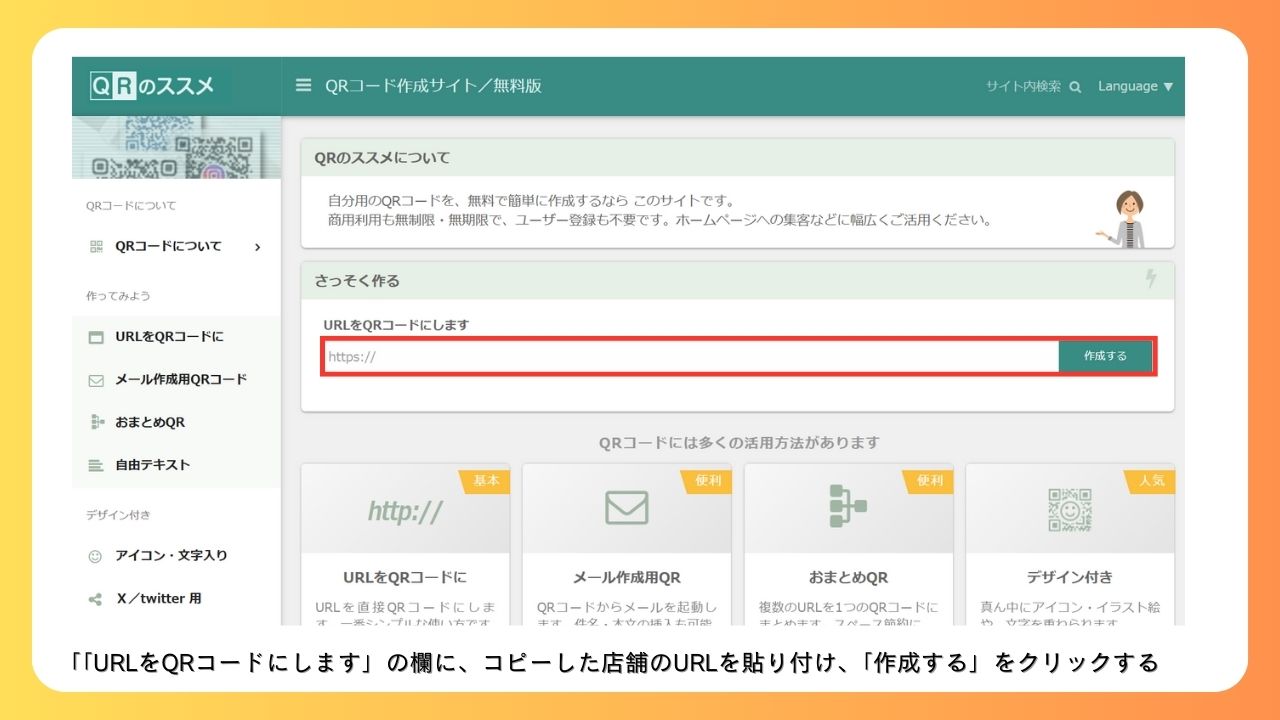
Task: Open アイコン・文字入り sidebar item
Action: click(x=171, y=556)
